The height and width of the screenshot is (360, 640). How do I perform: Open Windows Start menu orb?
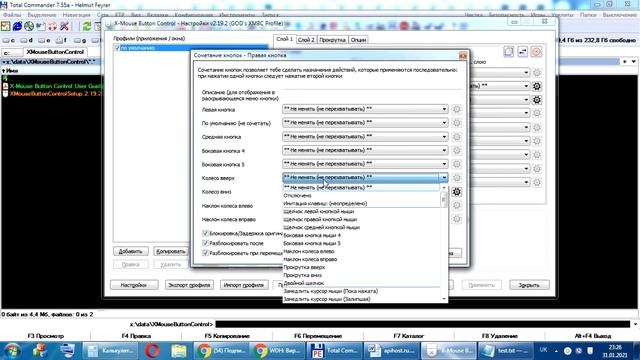(x=12, y=351)
